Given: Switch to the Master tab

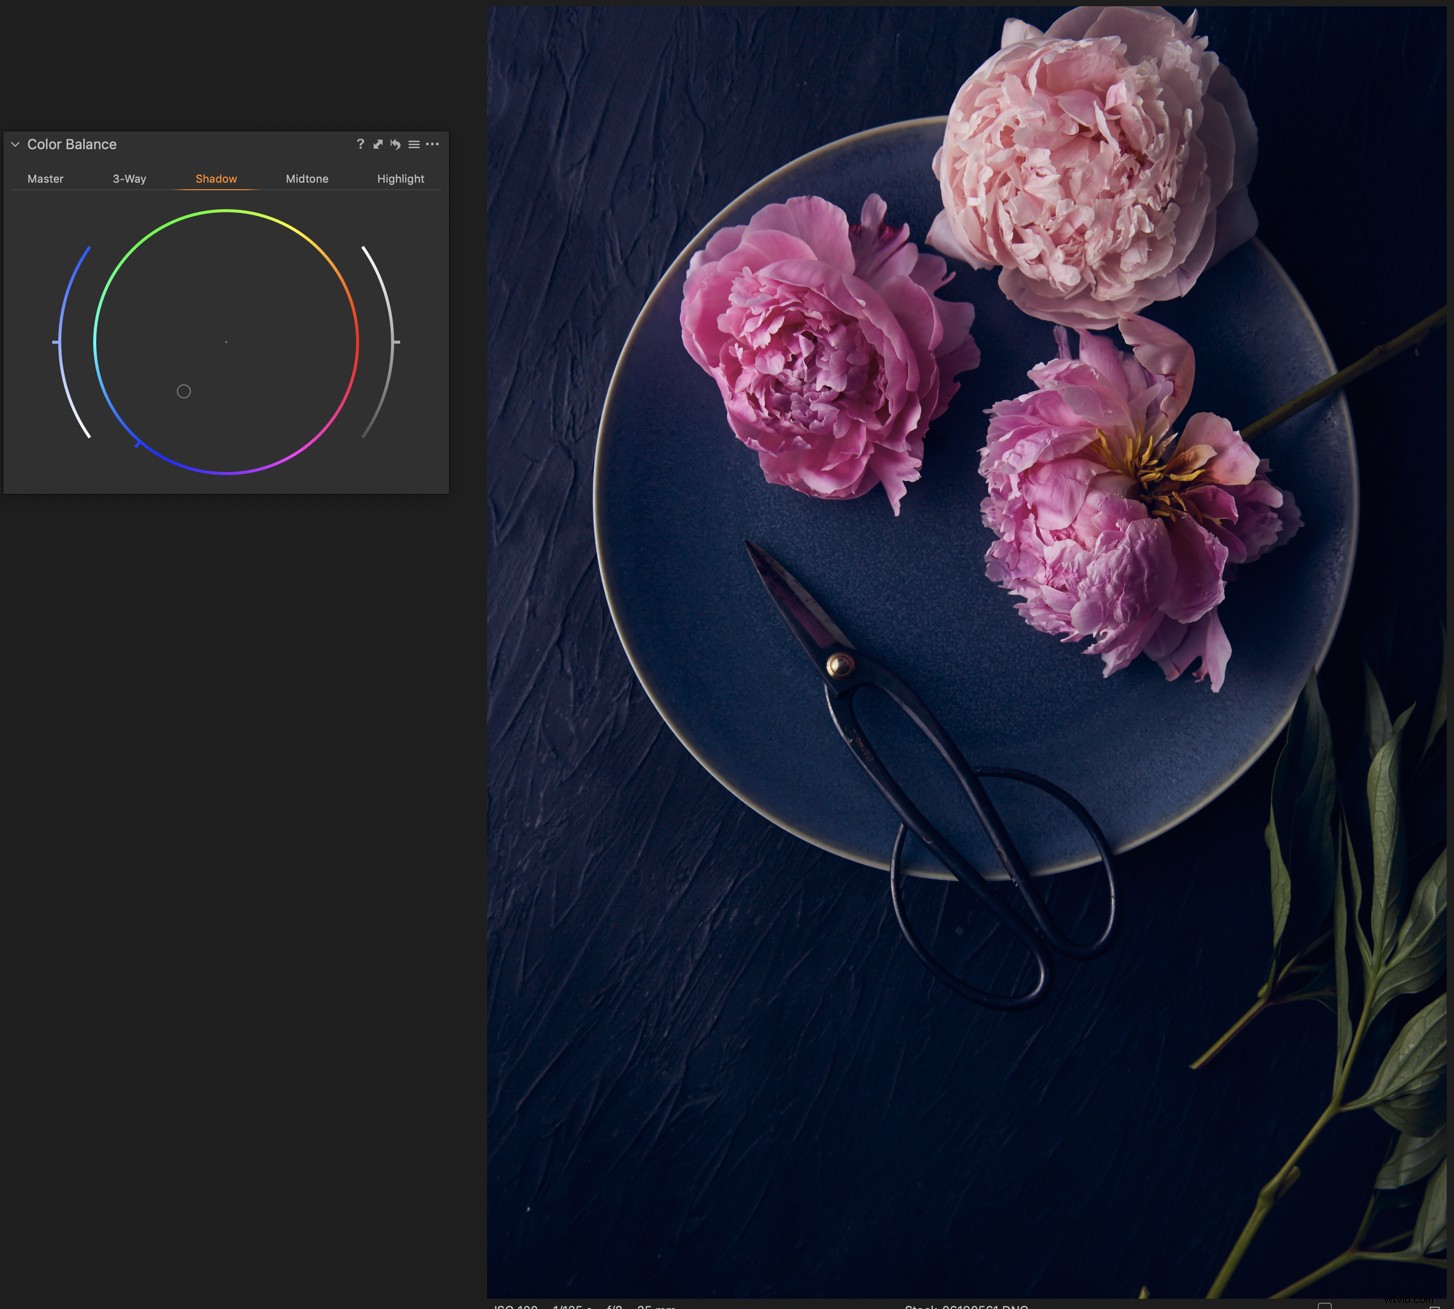Looking at the screenshot, I should point(45,179).
